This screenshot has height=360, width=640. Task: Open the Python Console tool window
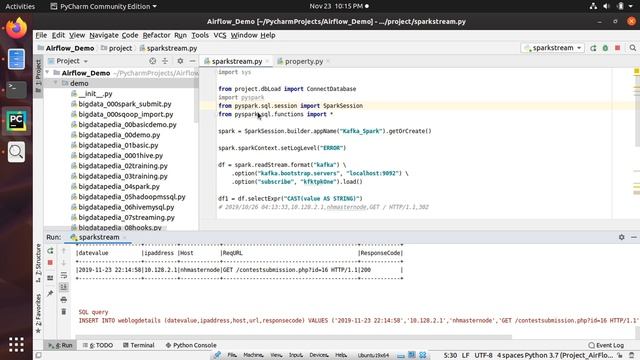191,345
